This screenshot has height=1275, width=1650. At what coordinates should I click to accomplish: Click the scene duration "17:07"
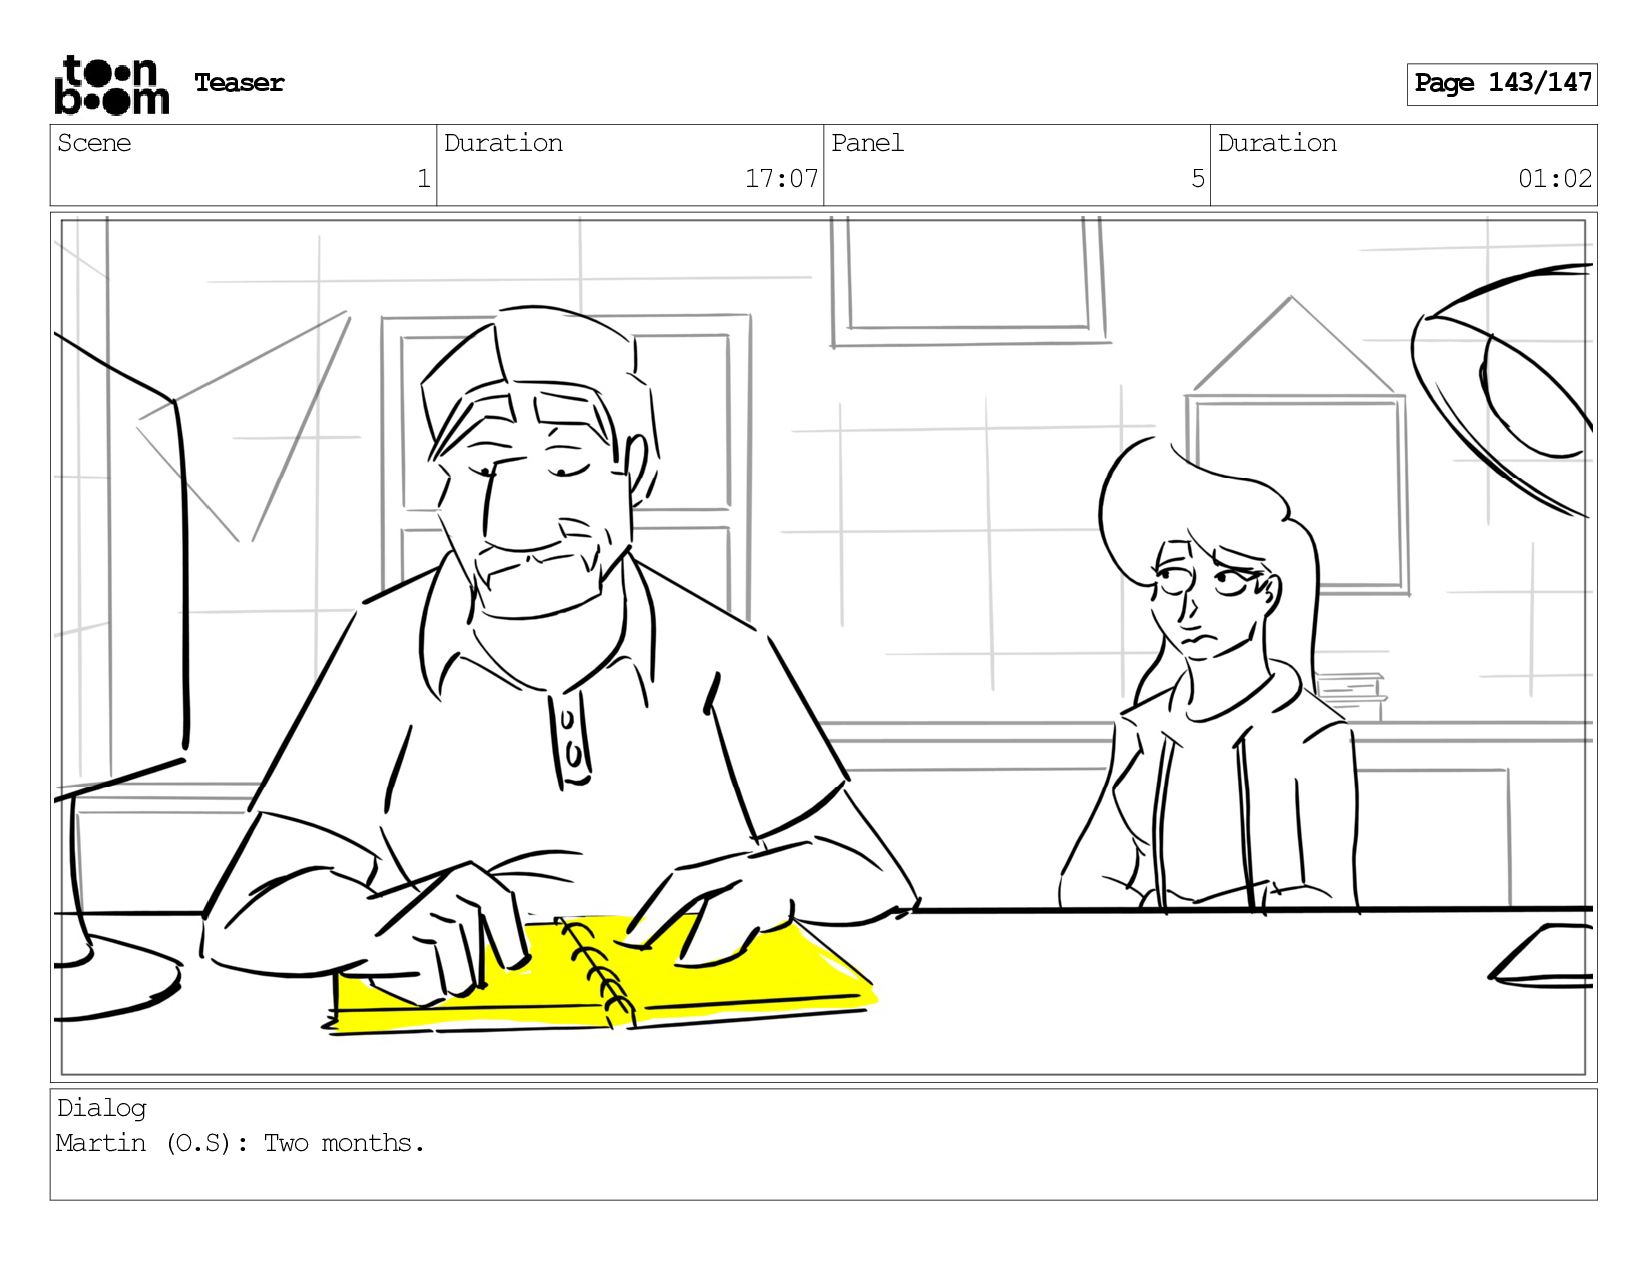click(781, 179)
